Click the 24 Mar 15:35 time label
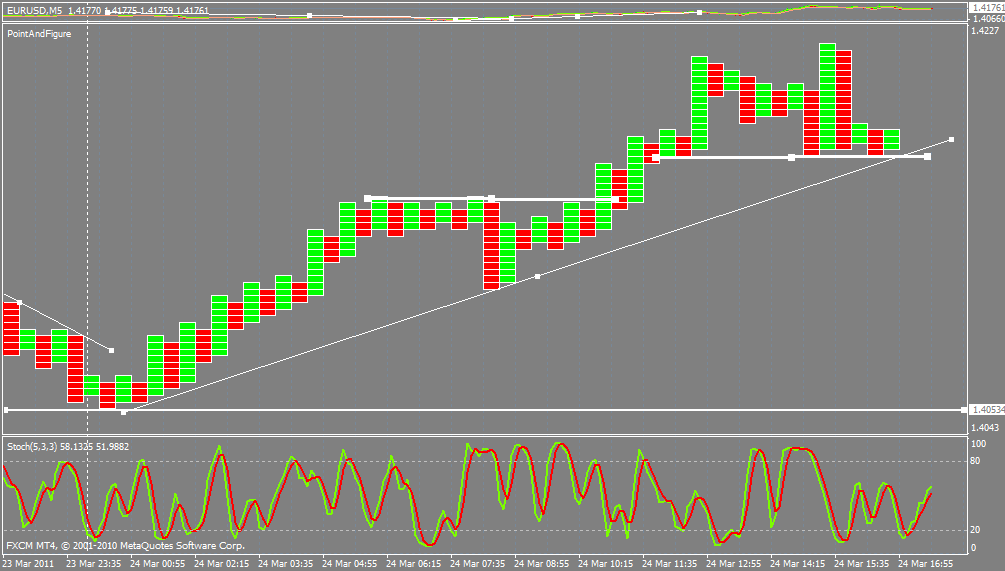This screenshot has height=571, width=1005. [x=863, y=564]
